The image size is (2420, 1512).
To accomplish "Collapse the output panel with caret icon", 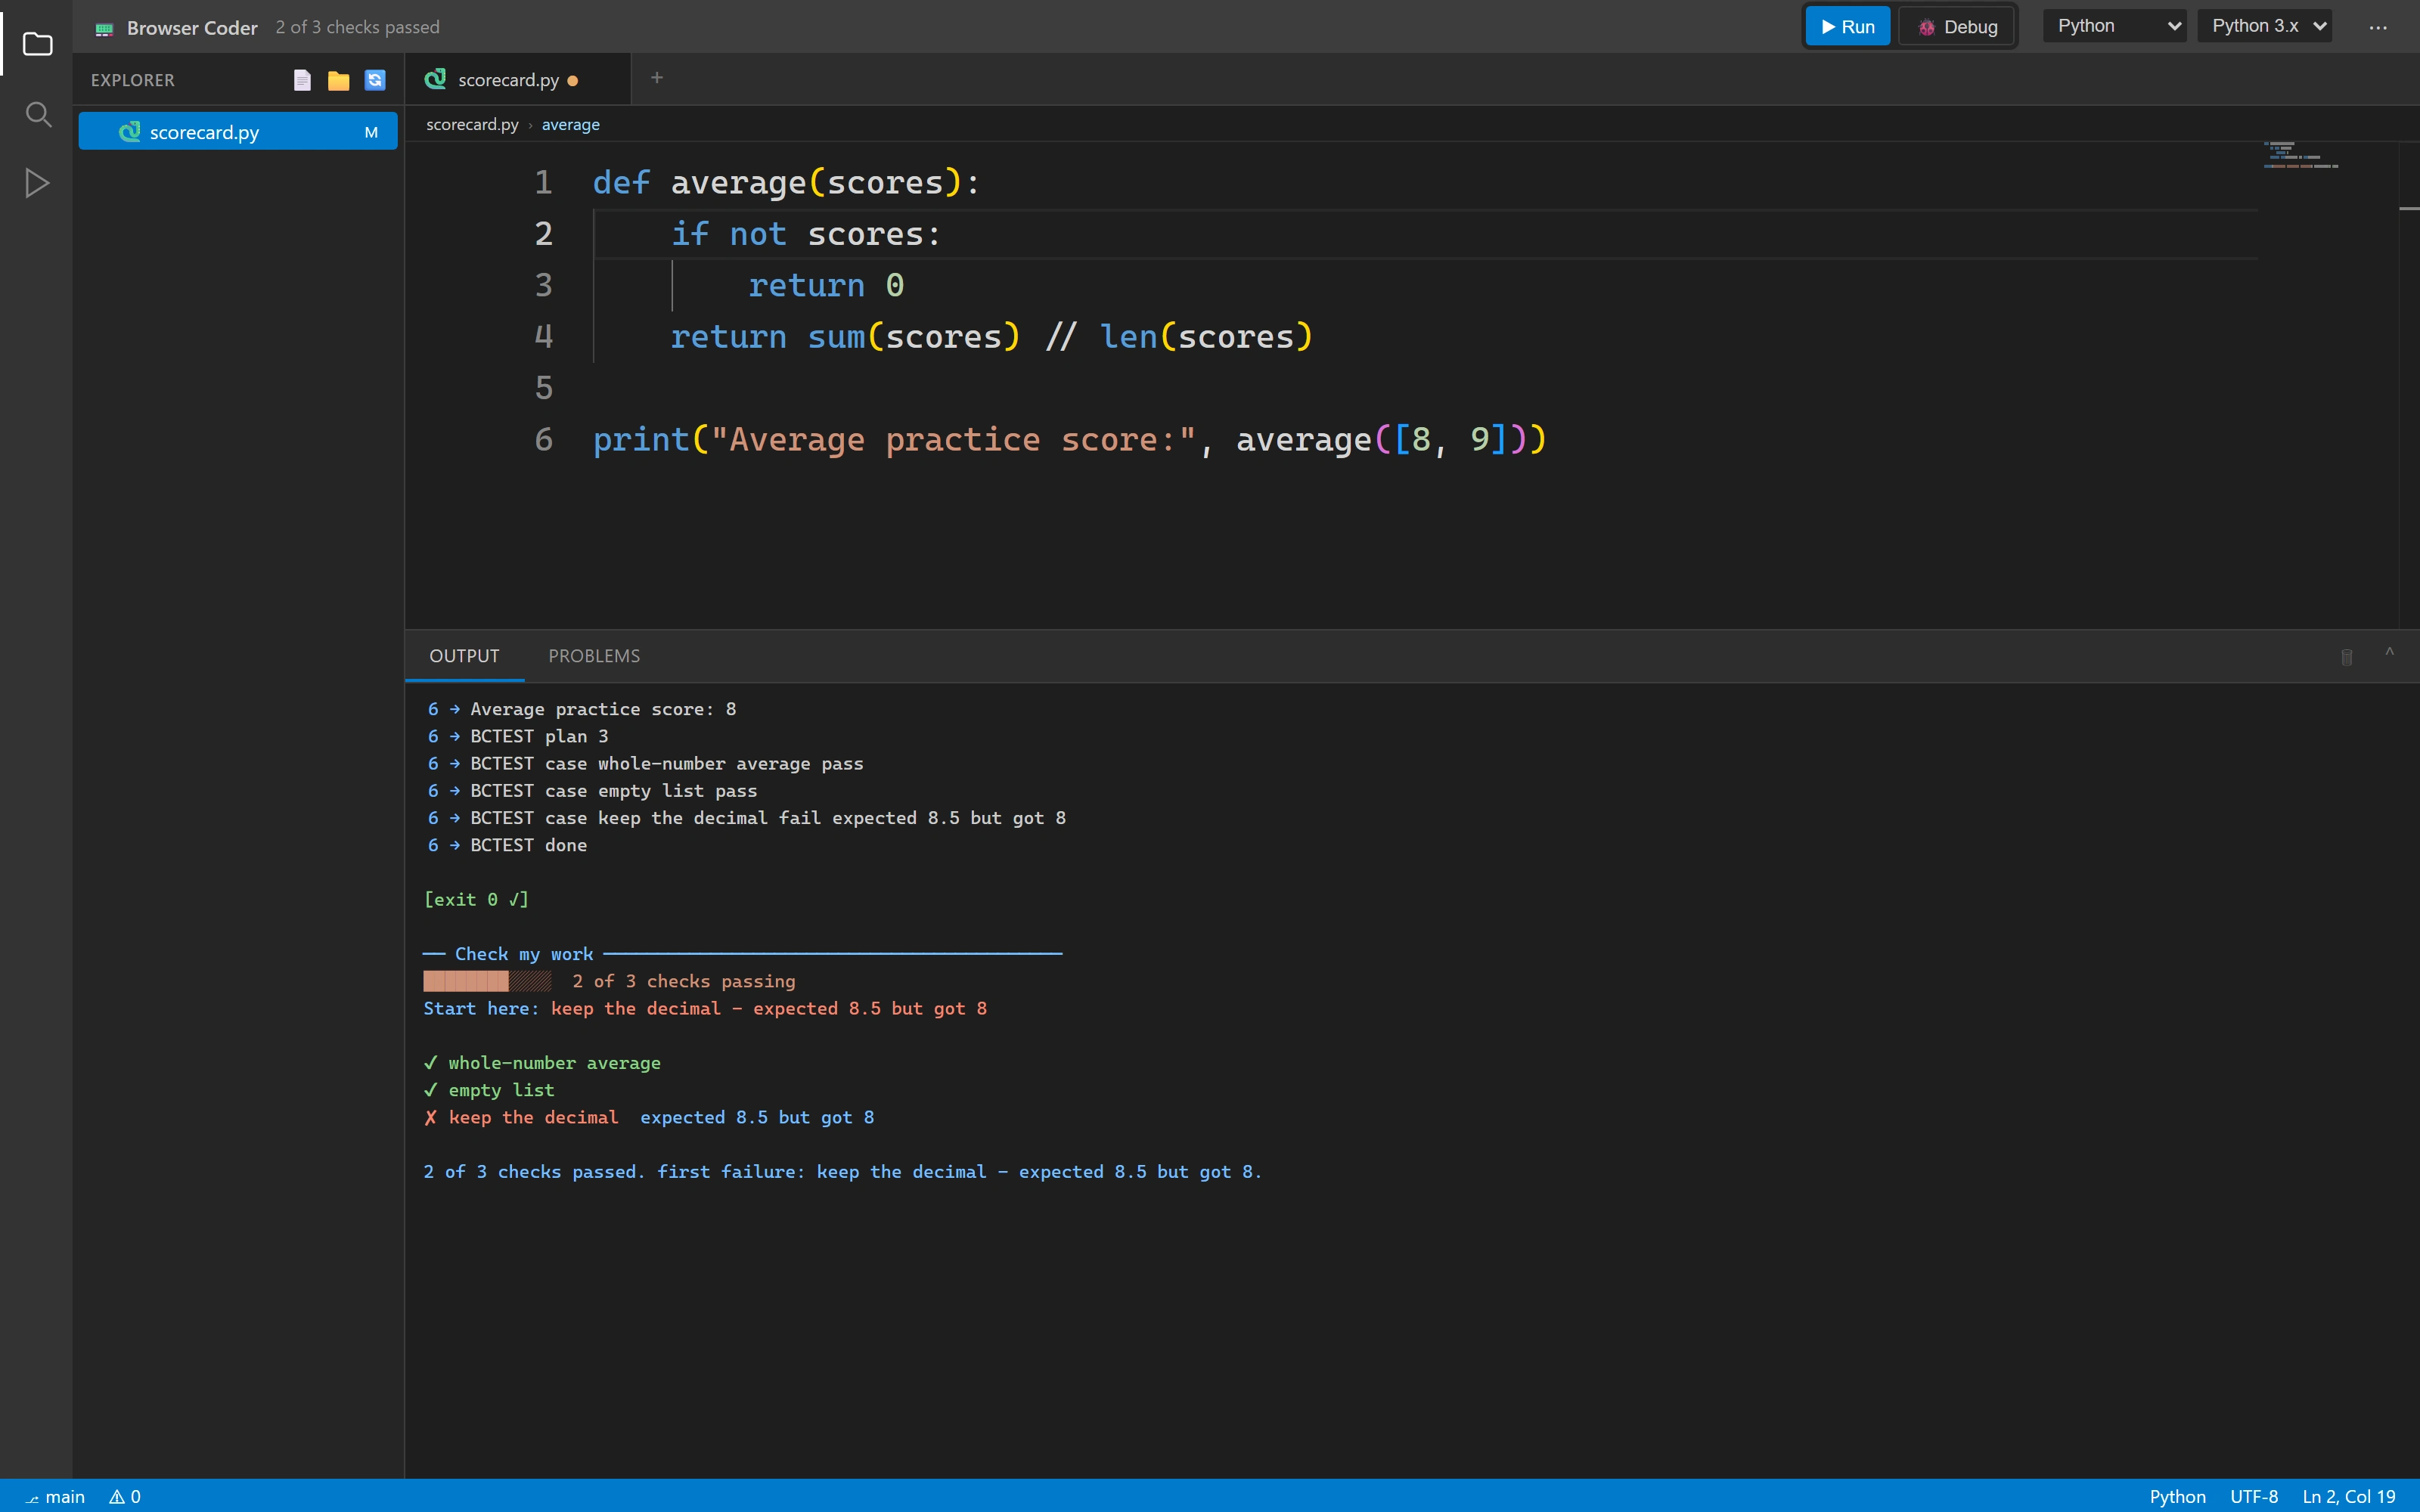I will 2389,653.
